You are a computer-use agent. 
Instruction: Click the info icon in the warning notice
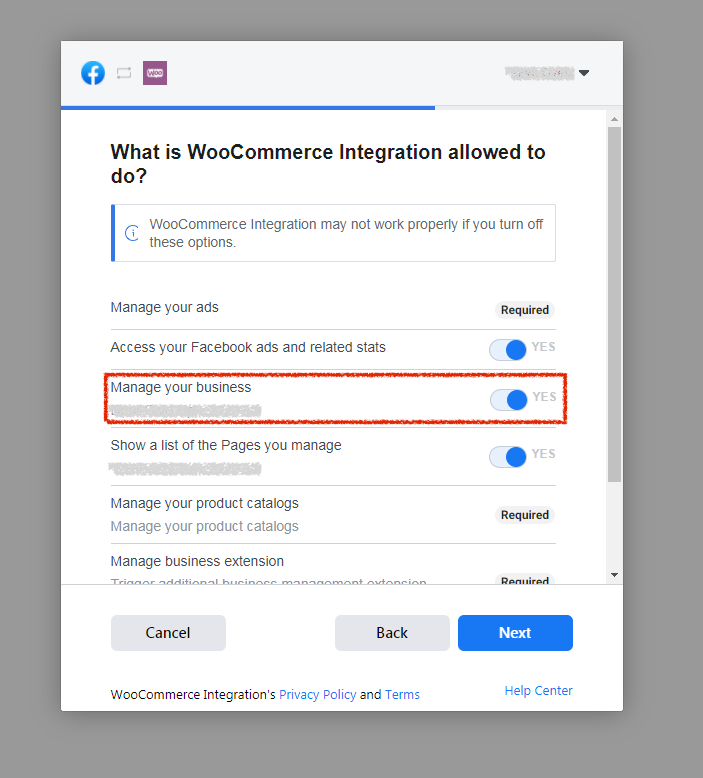click(132, 233)
